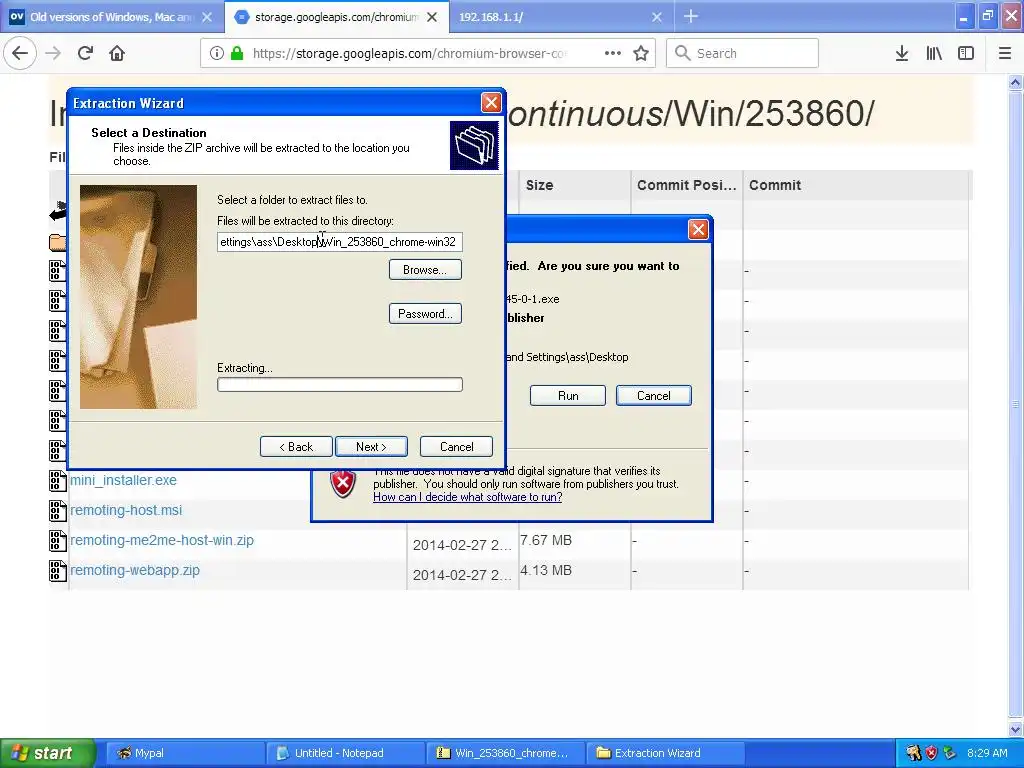Click the extraction directory path field
This screenshot has width=1024, height=768.
click(340, 242)
